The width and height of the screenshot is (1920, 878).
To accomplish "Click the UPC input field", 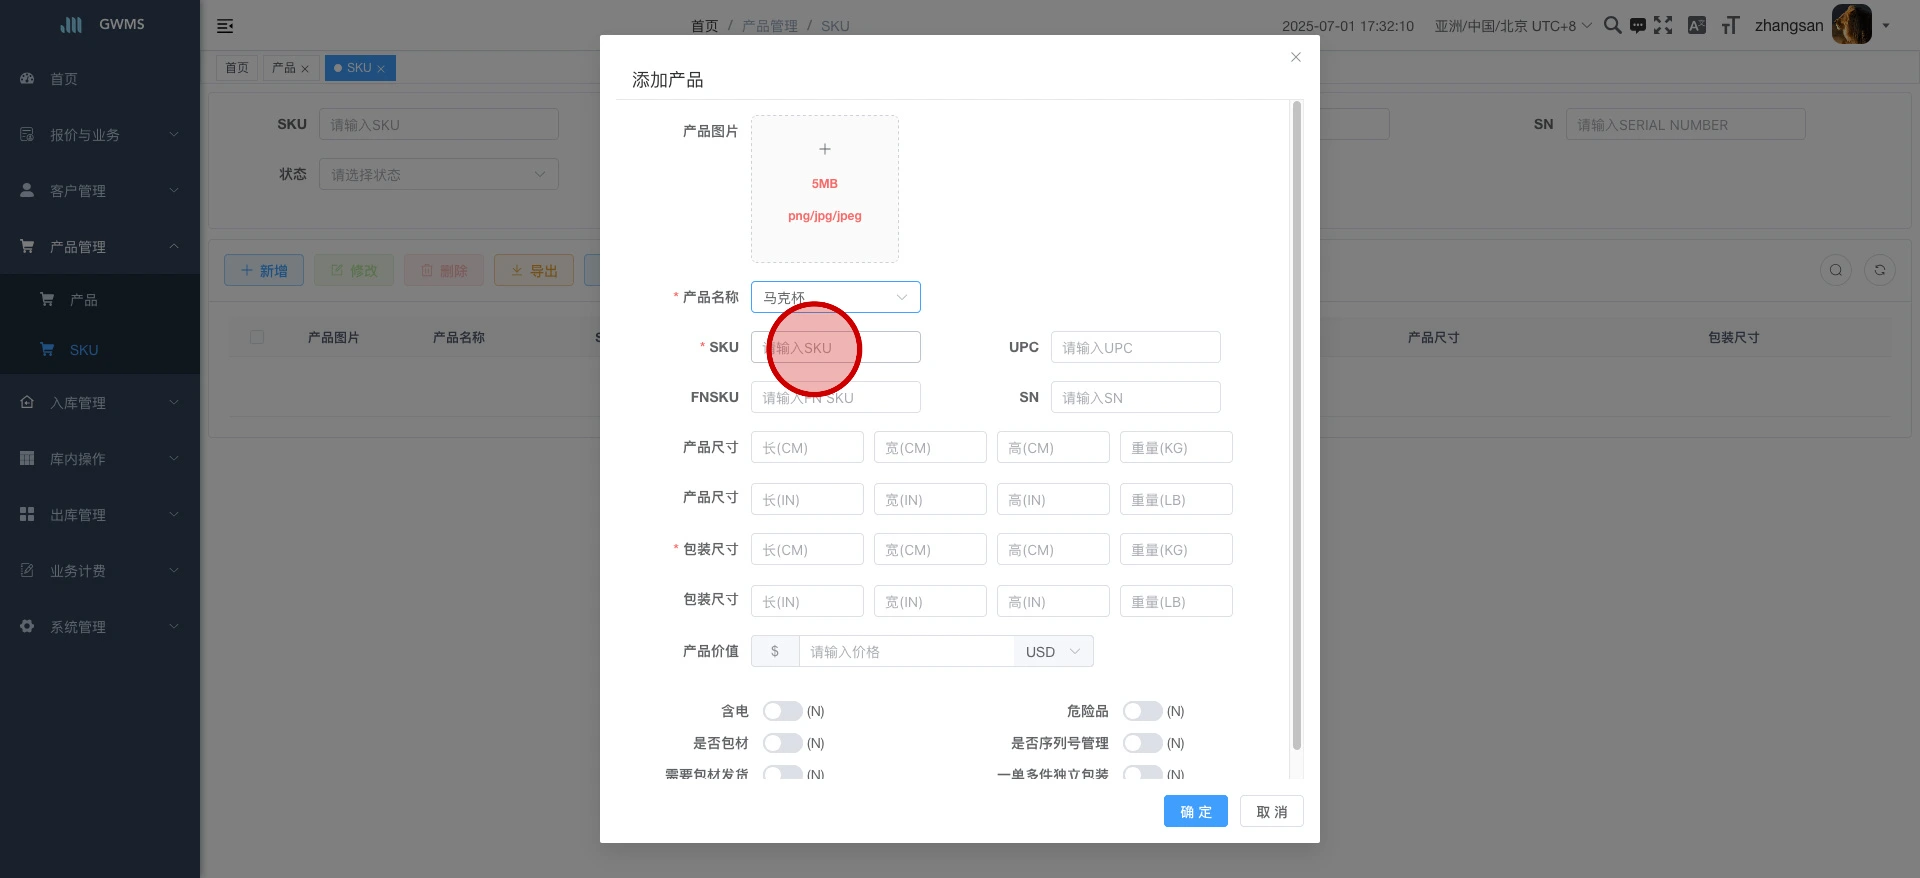I will (1135, 347).
